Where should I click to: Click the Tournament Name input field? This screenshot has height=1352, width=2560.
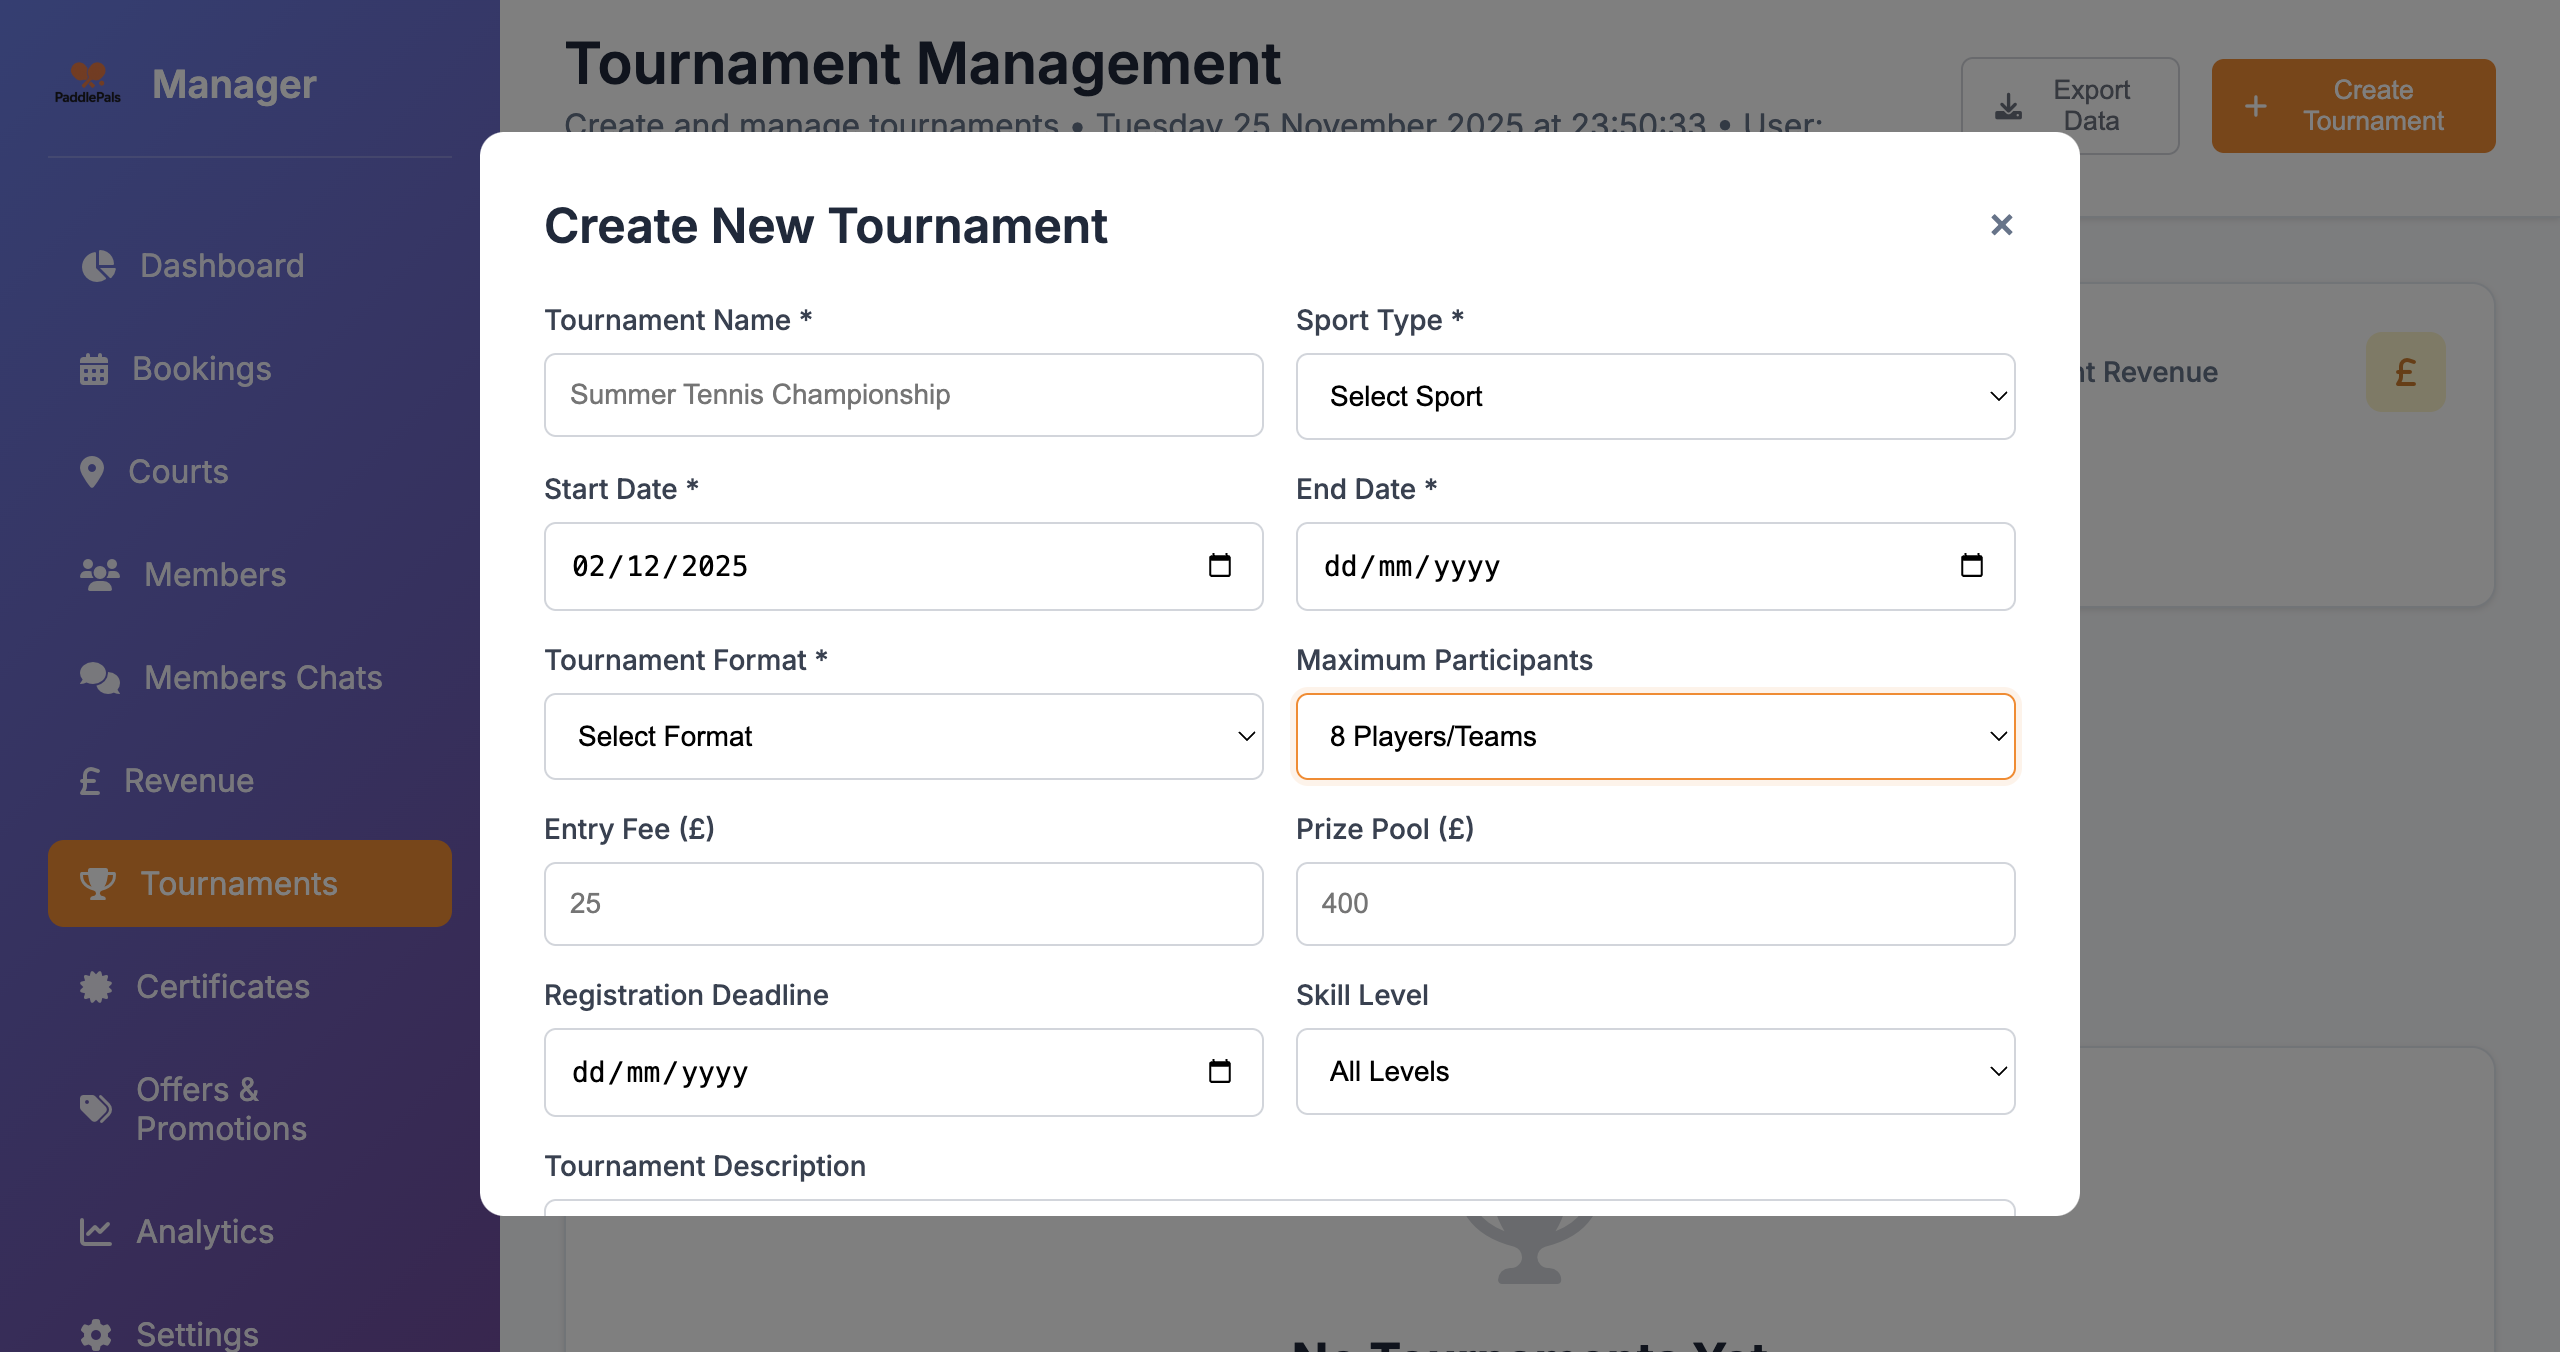[903, 394]
